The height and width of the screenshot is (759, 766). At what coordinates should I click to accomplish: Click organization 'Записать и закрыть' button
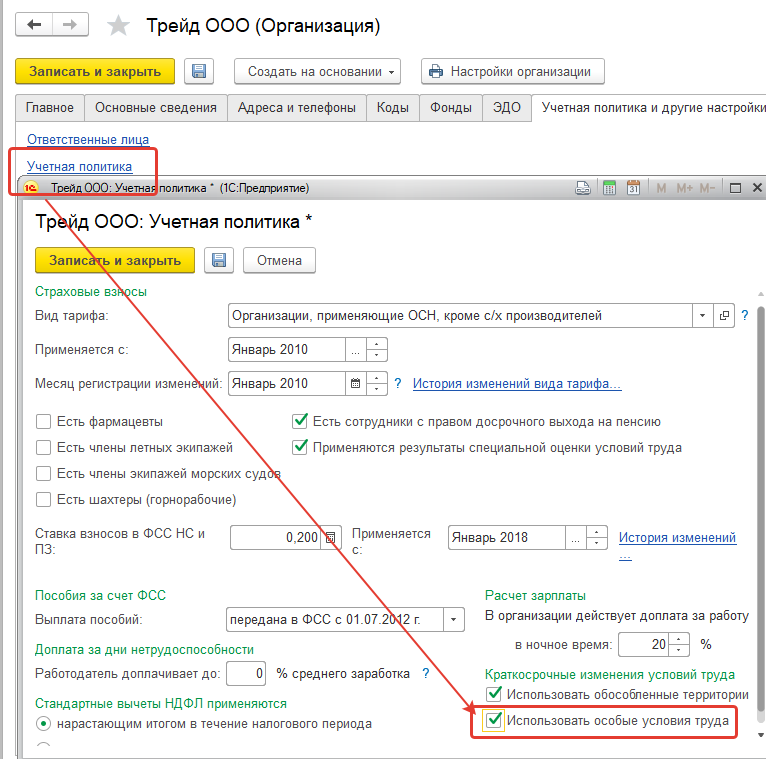tap(95, 71)
